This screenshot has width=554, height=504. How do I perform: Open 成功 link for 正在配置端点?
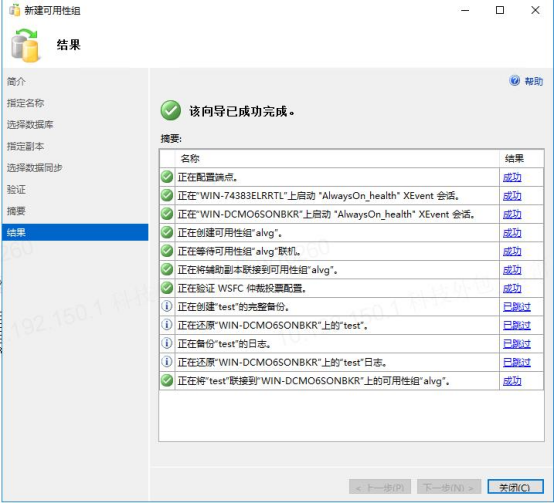pos(512,177)
